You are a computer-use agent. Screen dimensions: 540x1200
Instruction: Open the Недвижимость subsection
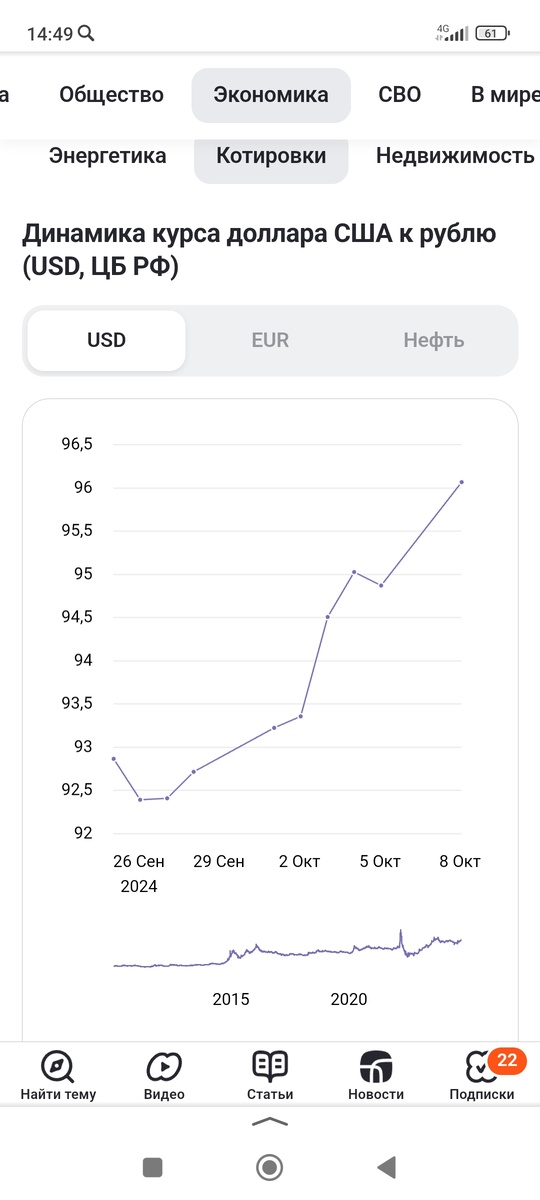point(455,156)
